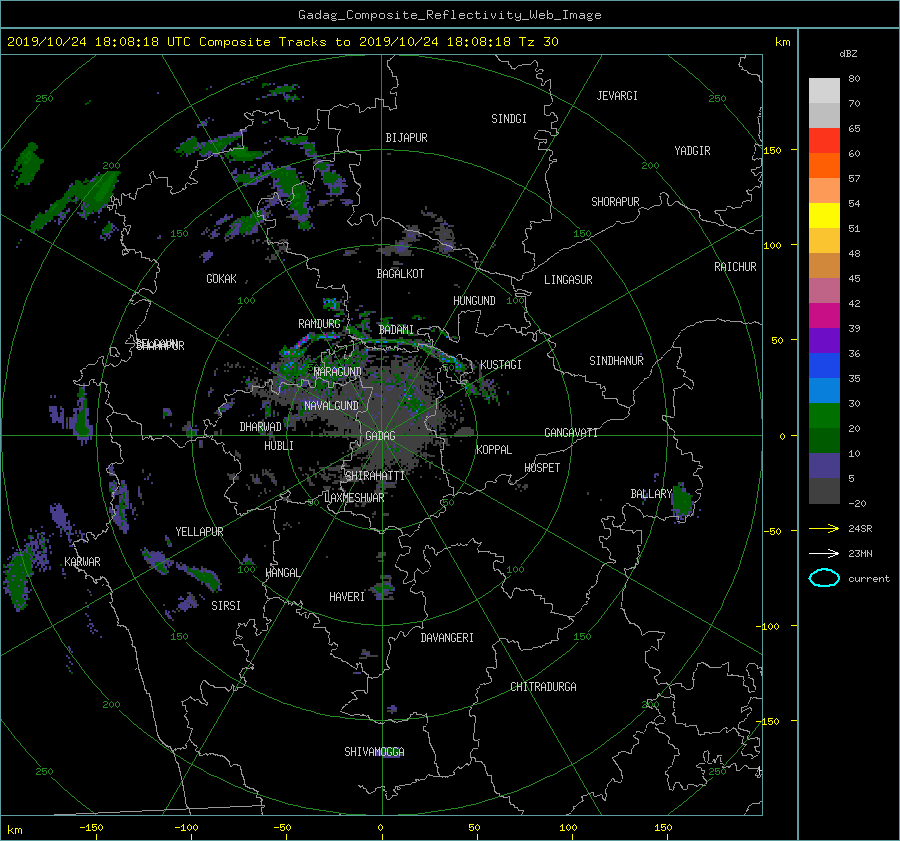The image size is (900, 841).
Task: Select the red 65 dBZ color swatch
Action: click(824, 140)
